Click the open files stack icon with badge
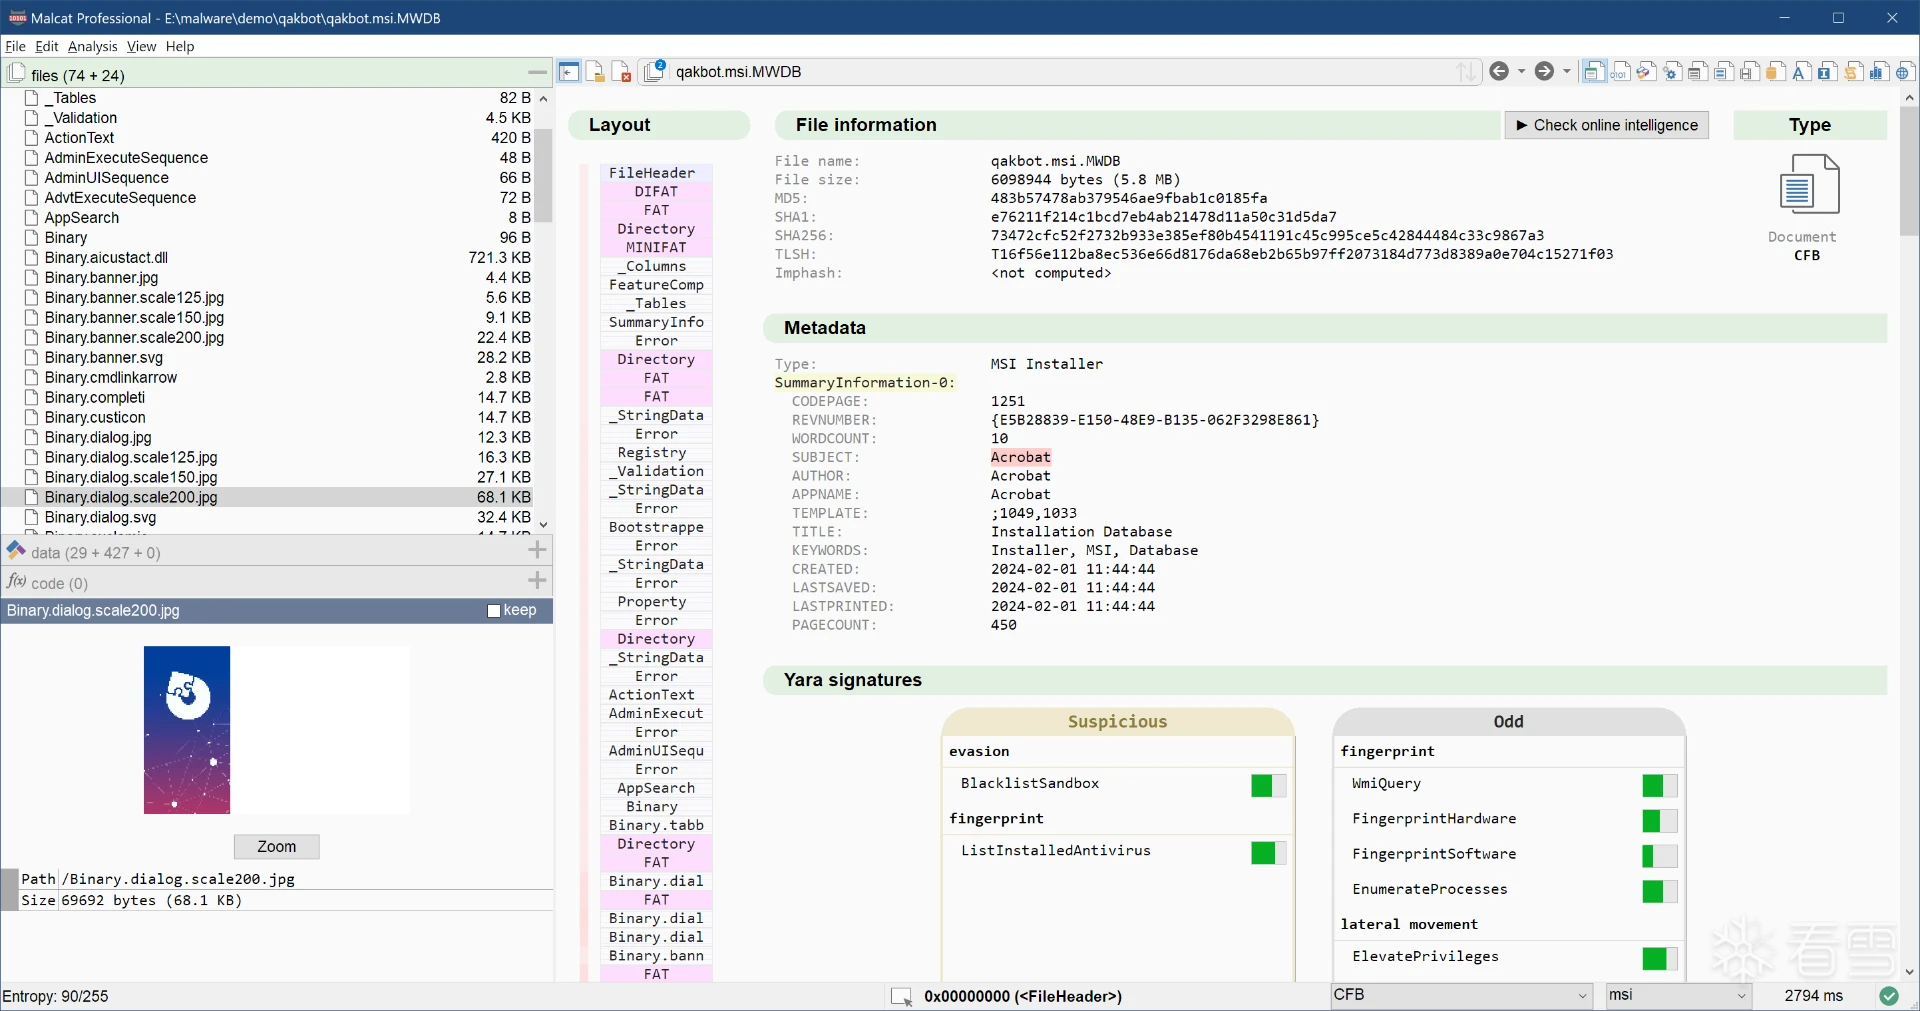Screen dimensions: 1920x1011 pyautogui.click(x=655, y=71)
